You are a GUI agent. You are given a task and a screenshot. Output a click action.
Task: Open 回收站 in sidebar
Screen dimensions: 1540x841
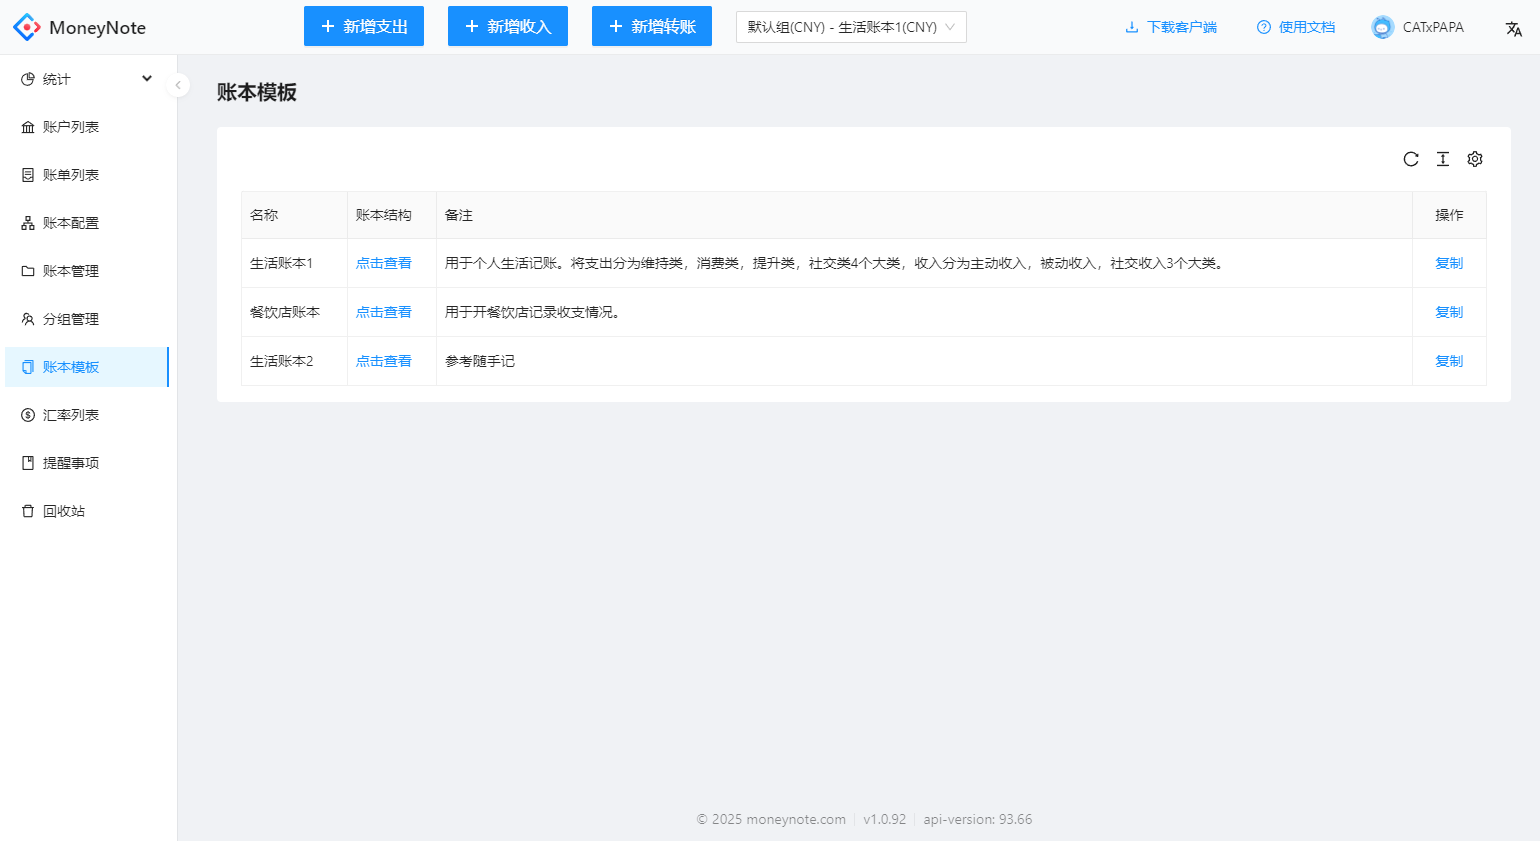click(x=87, y=511)
